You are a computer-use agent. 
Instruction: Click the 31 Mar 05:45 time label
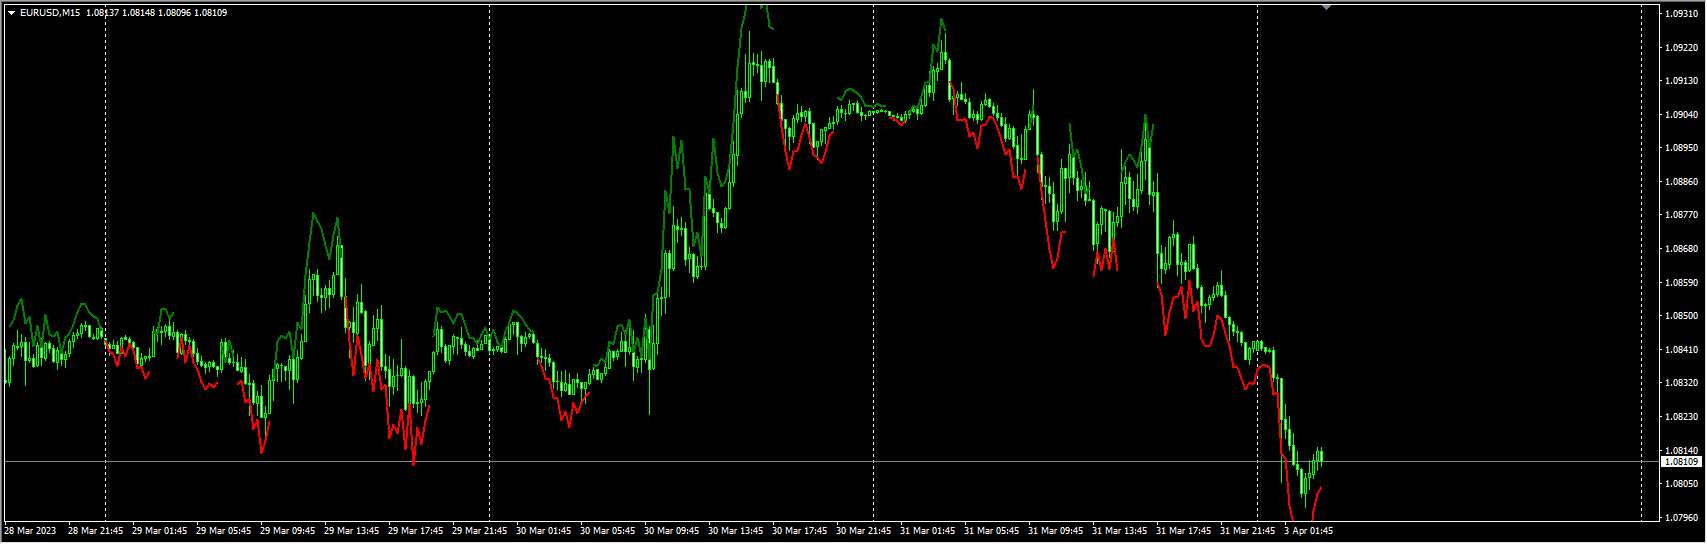(992, 531)
